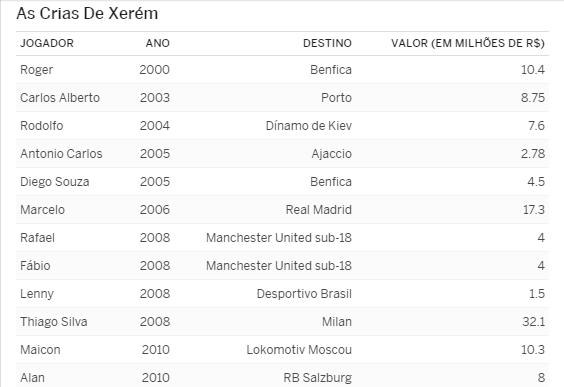Click the JOGADOR column header

(47, 43)
